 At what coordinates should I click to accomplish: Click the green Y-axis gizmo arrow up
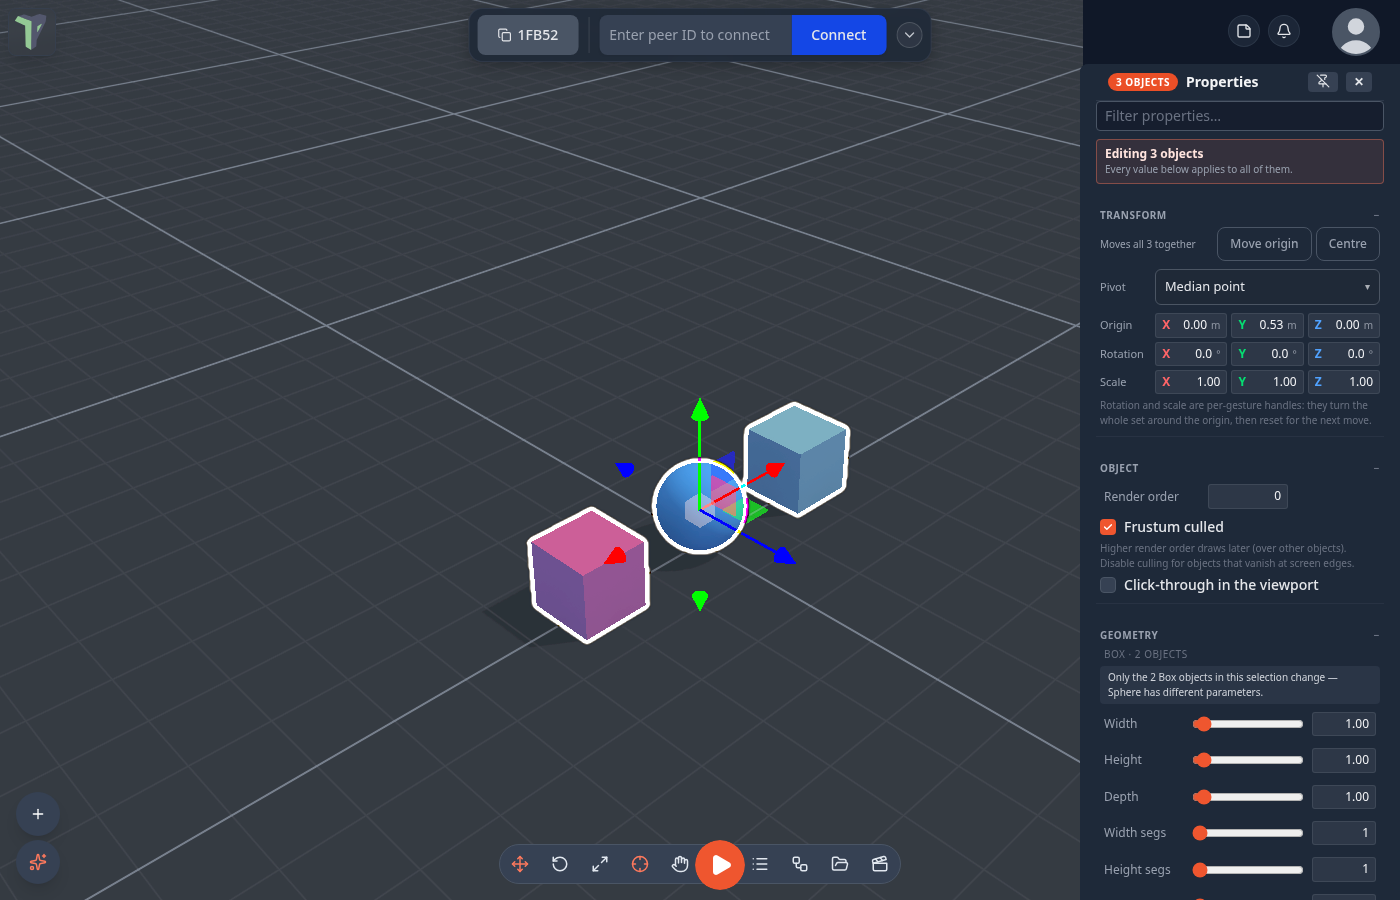pyautogui.click(x=700, y=410)
